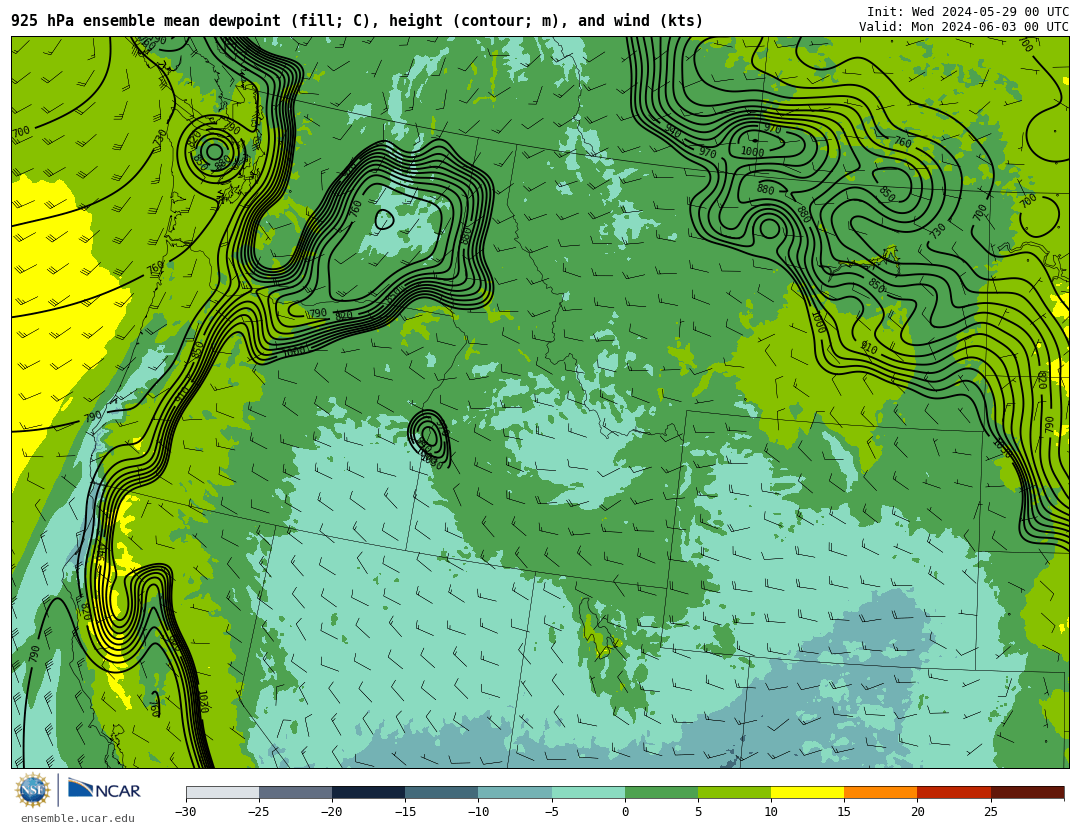Viewport: 1080px width, 831px height.
Task: Click the Valid: Mon 2024-06-03 00 UTC label
Action: [964, 26]
